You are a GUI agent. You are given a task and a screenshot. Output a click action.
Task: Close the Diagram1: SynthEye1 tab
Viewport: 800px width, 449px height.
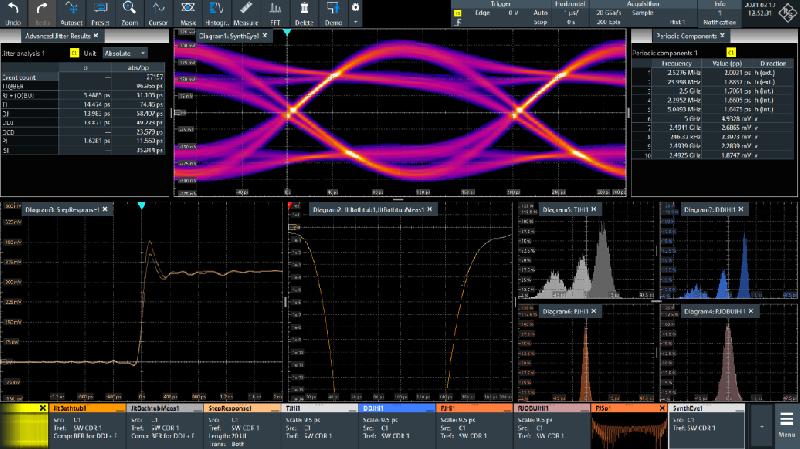265,36
